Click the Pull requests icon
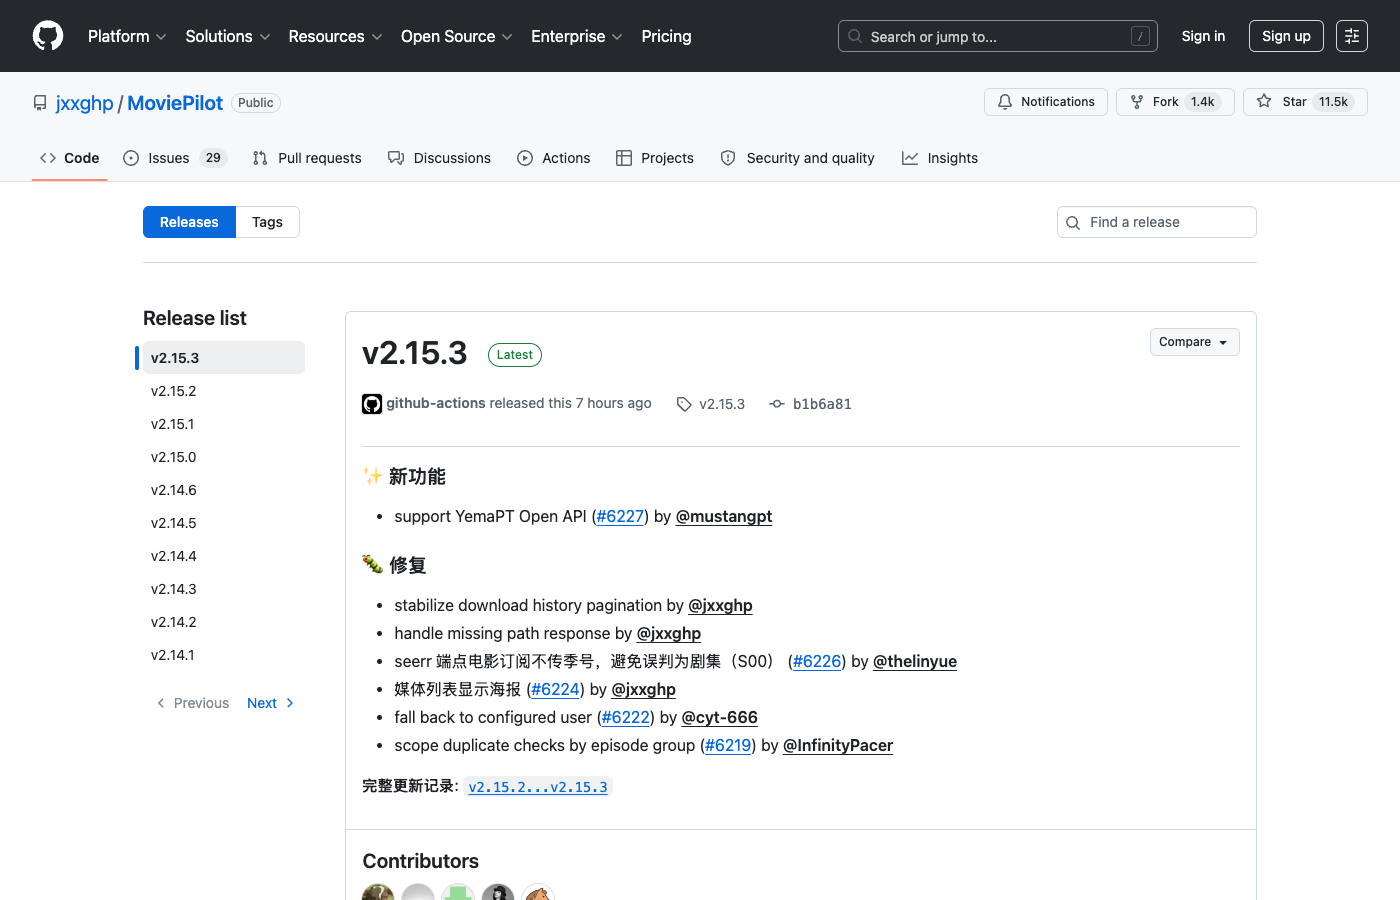The image size is (1400, 900). point(260,158)
